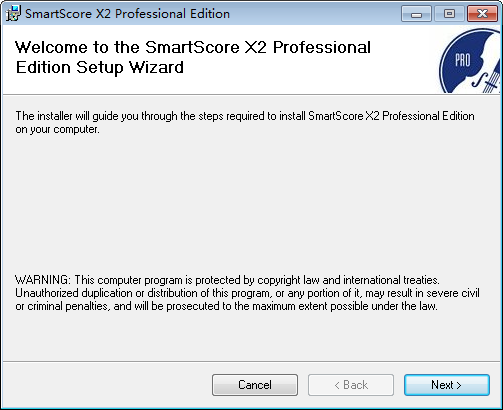
Task: Click the criminal penalties line of text
Action: pyautogui.click(x=226, y=306)
